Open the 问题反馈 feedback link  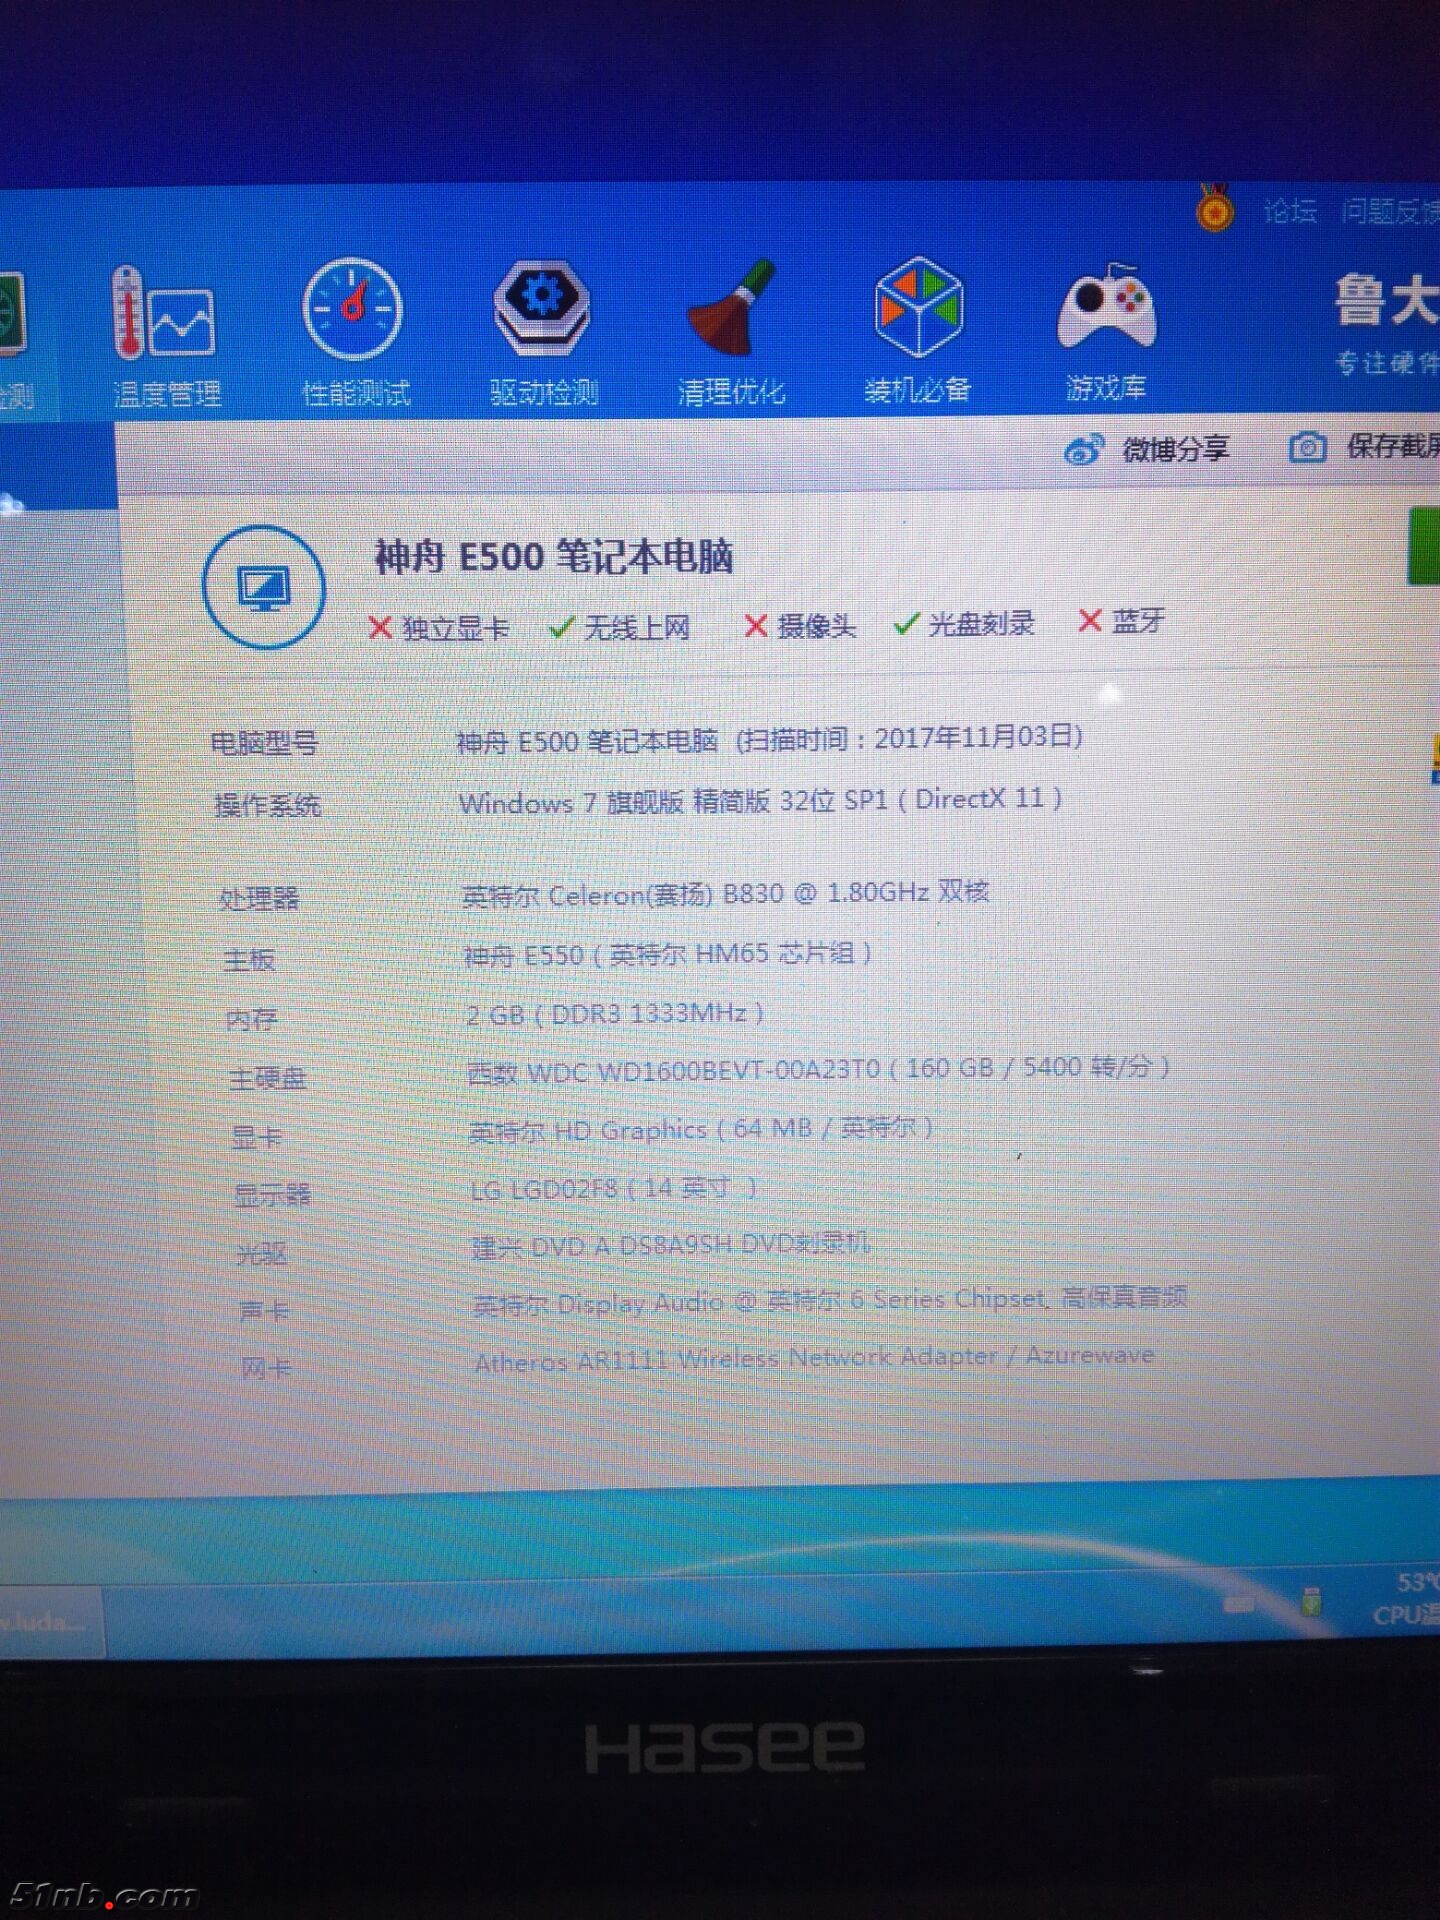(1388, 211)
